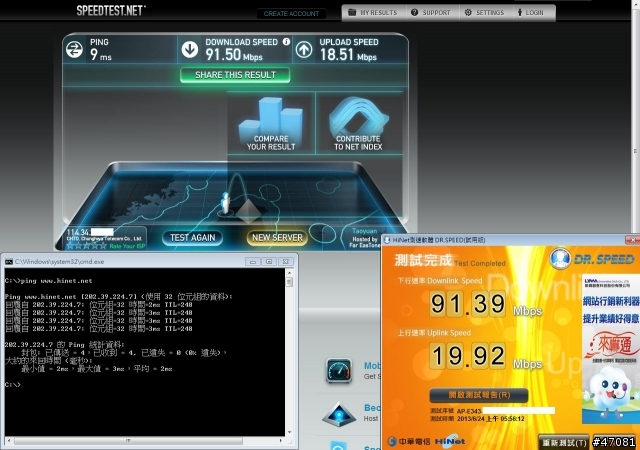Click the server pyramid marker on map

pyautogui.click(x=248, y=211)
